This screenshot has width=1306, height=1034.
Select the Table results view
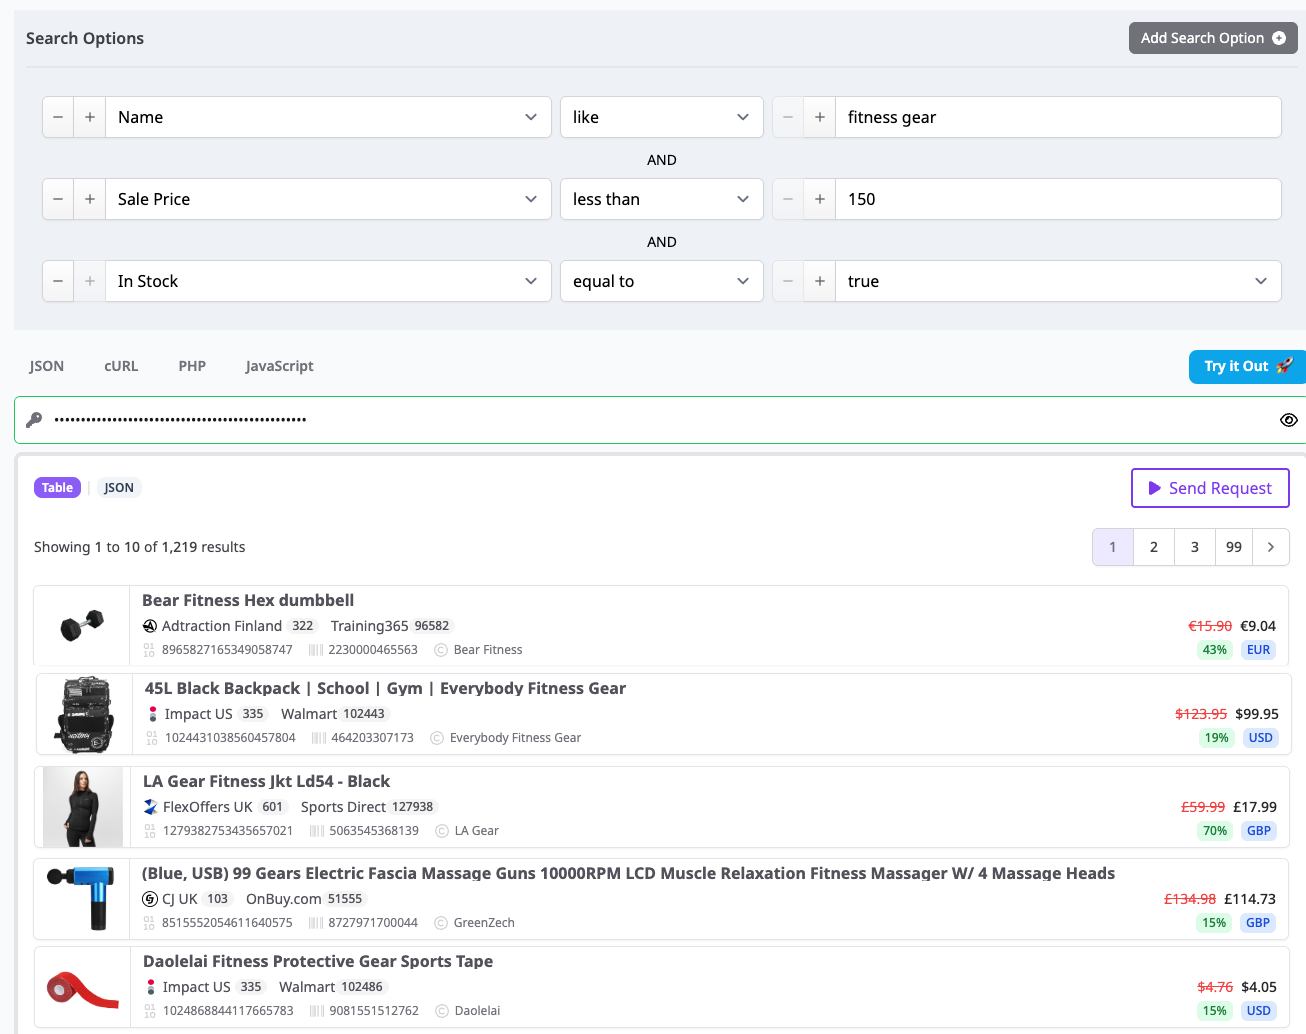click(x=57, y=488)
